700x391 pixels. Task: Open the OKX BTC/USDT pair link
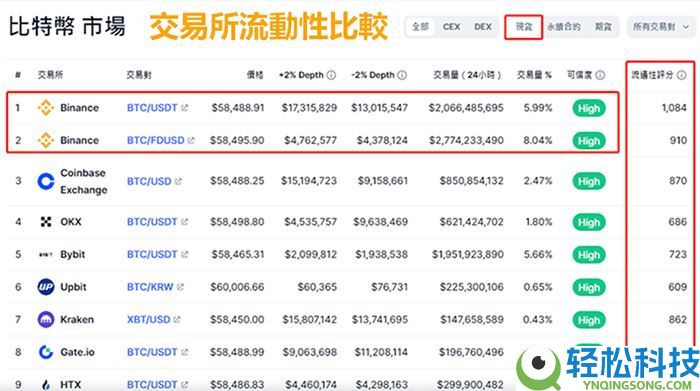(x=152, y=222)
